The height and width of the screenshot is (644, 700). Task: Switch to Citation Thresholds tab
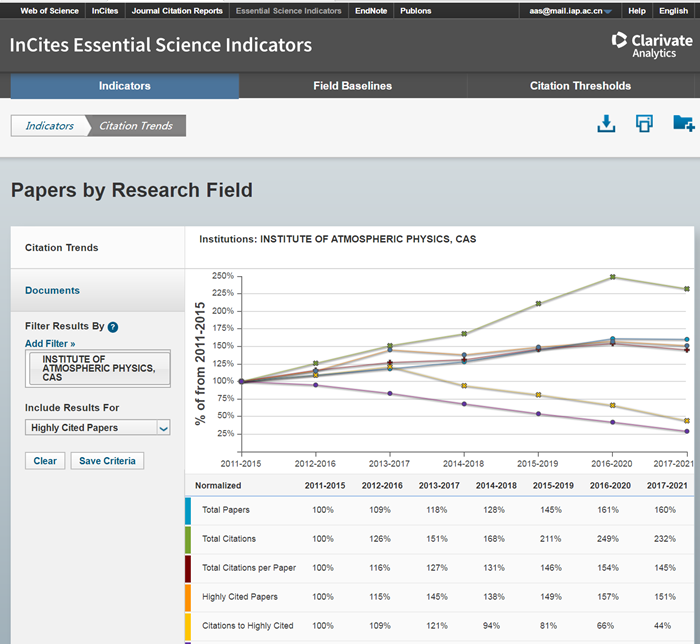(580, 86)
